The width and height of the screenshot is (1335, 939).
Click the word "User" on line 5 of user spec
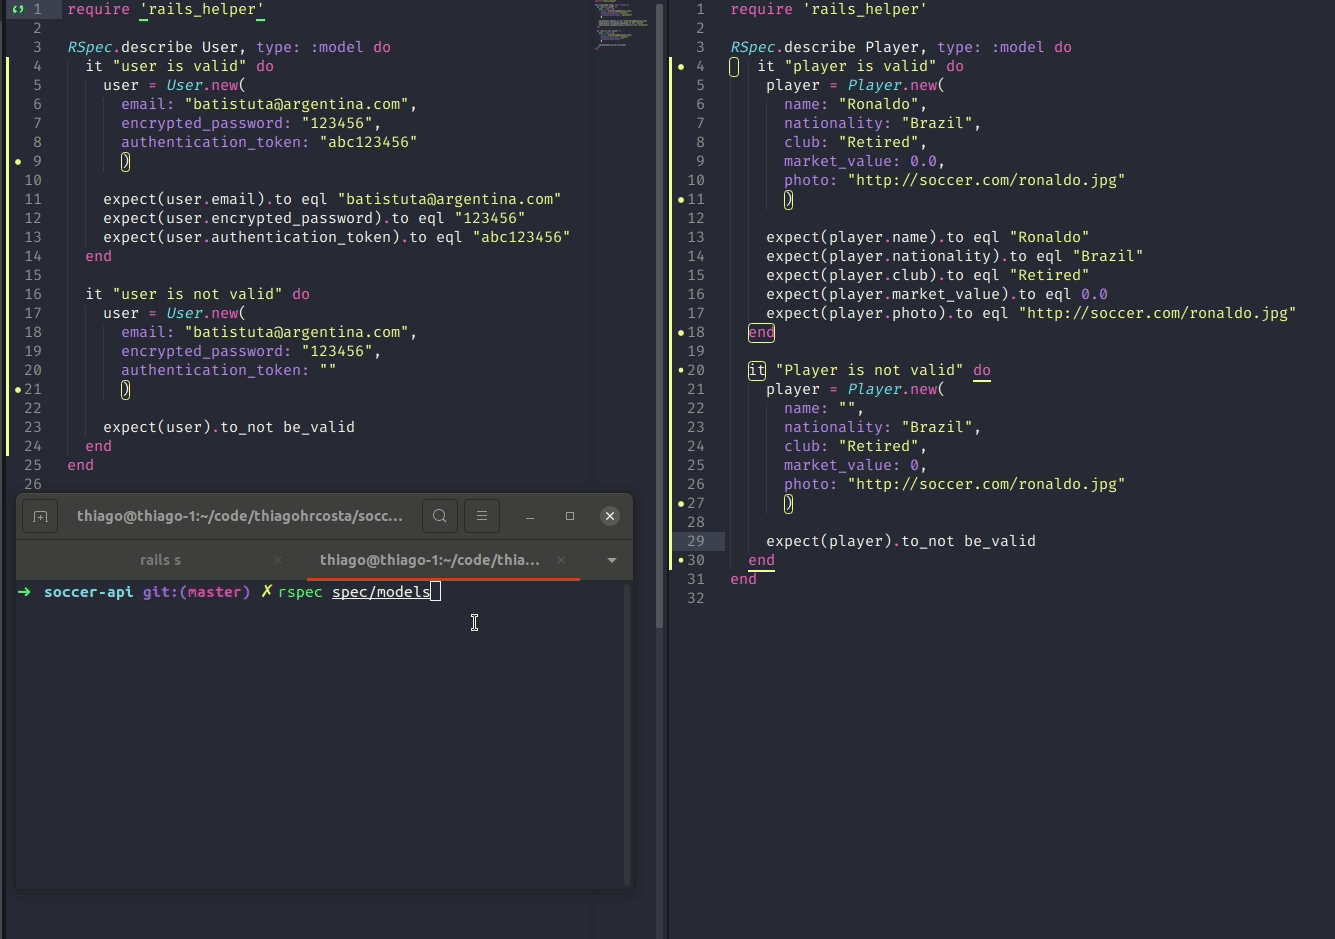[x=183, y=85]
